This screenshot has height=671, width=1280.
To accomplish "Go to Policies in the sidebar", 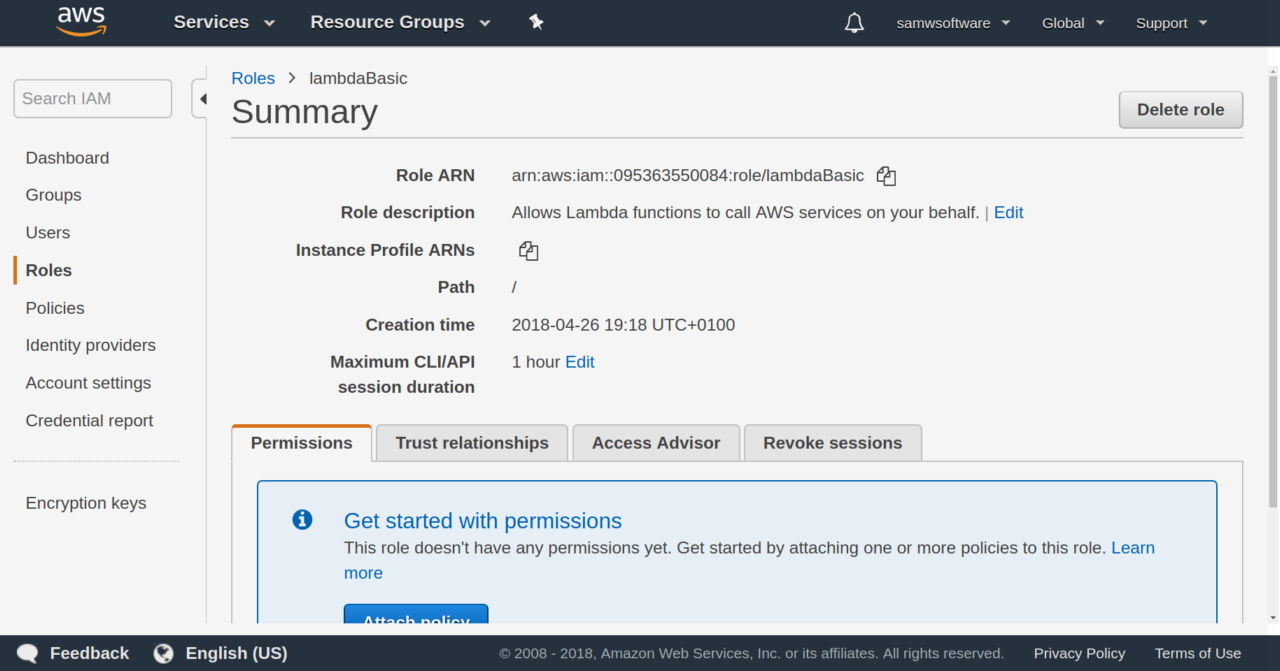I will [x=55, y=308].
